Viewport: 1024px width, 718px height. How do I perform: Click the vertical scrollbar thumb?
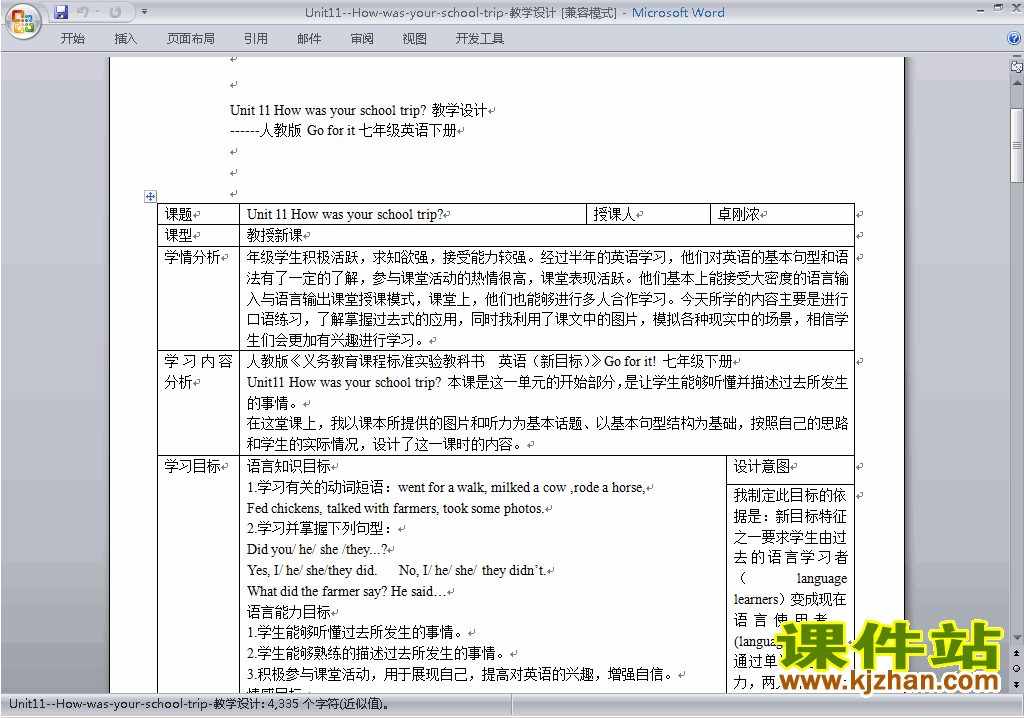(x=1017, y=145)
